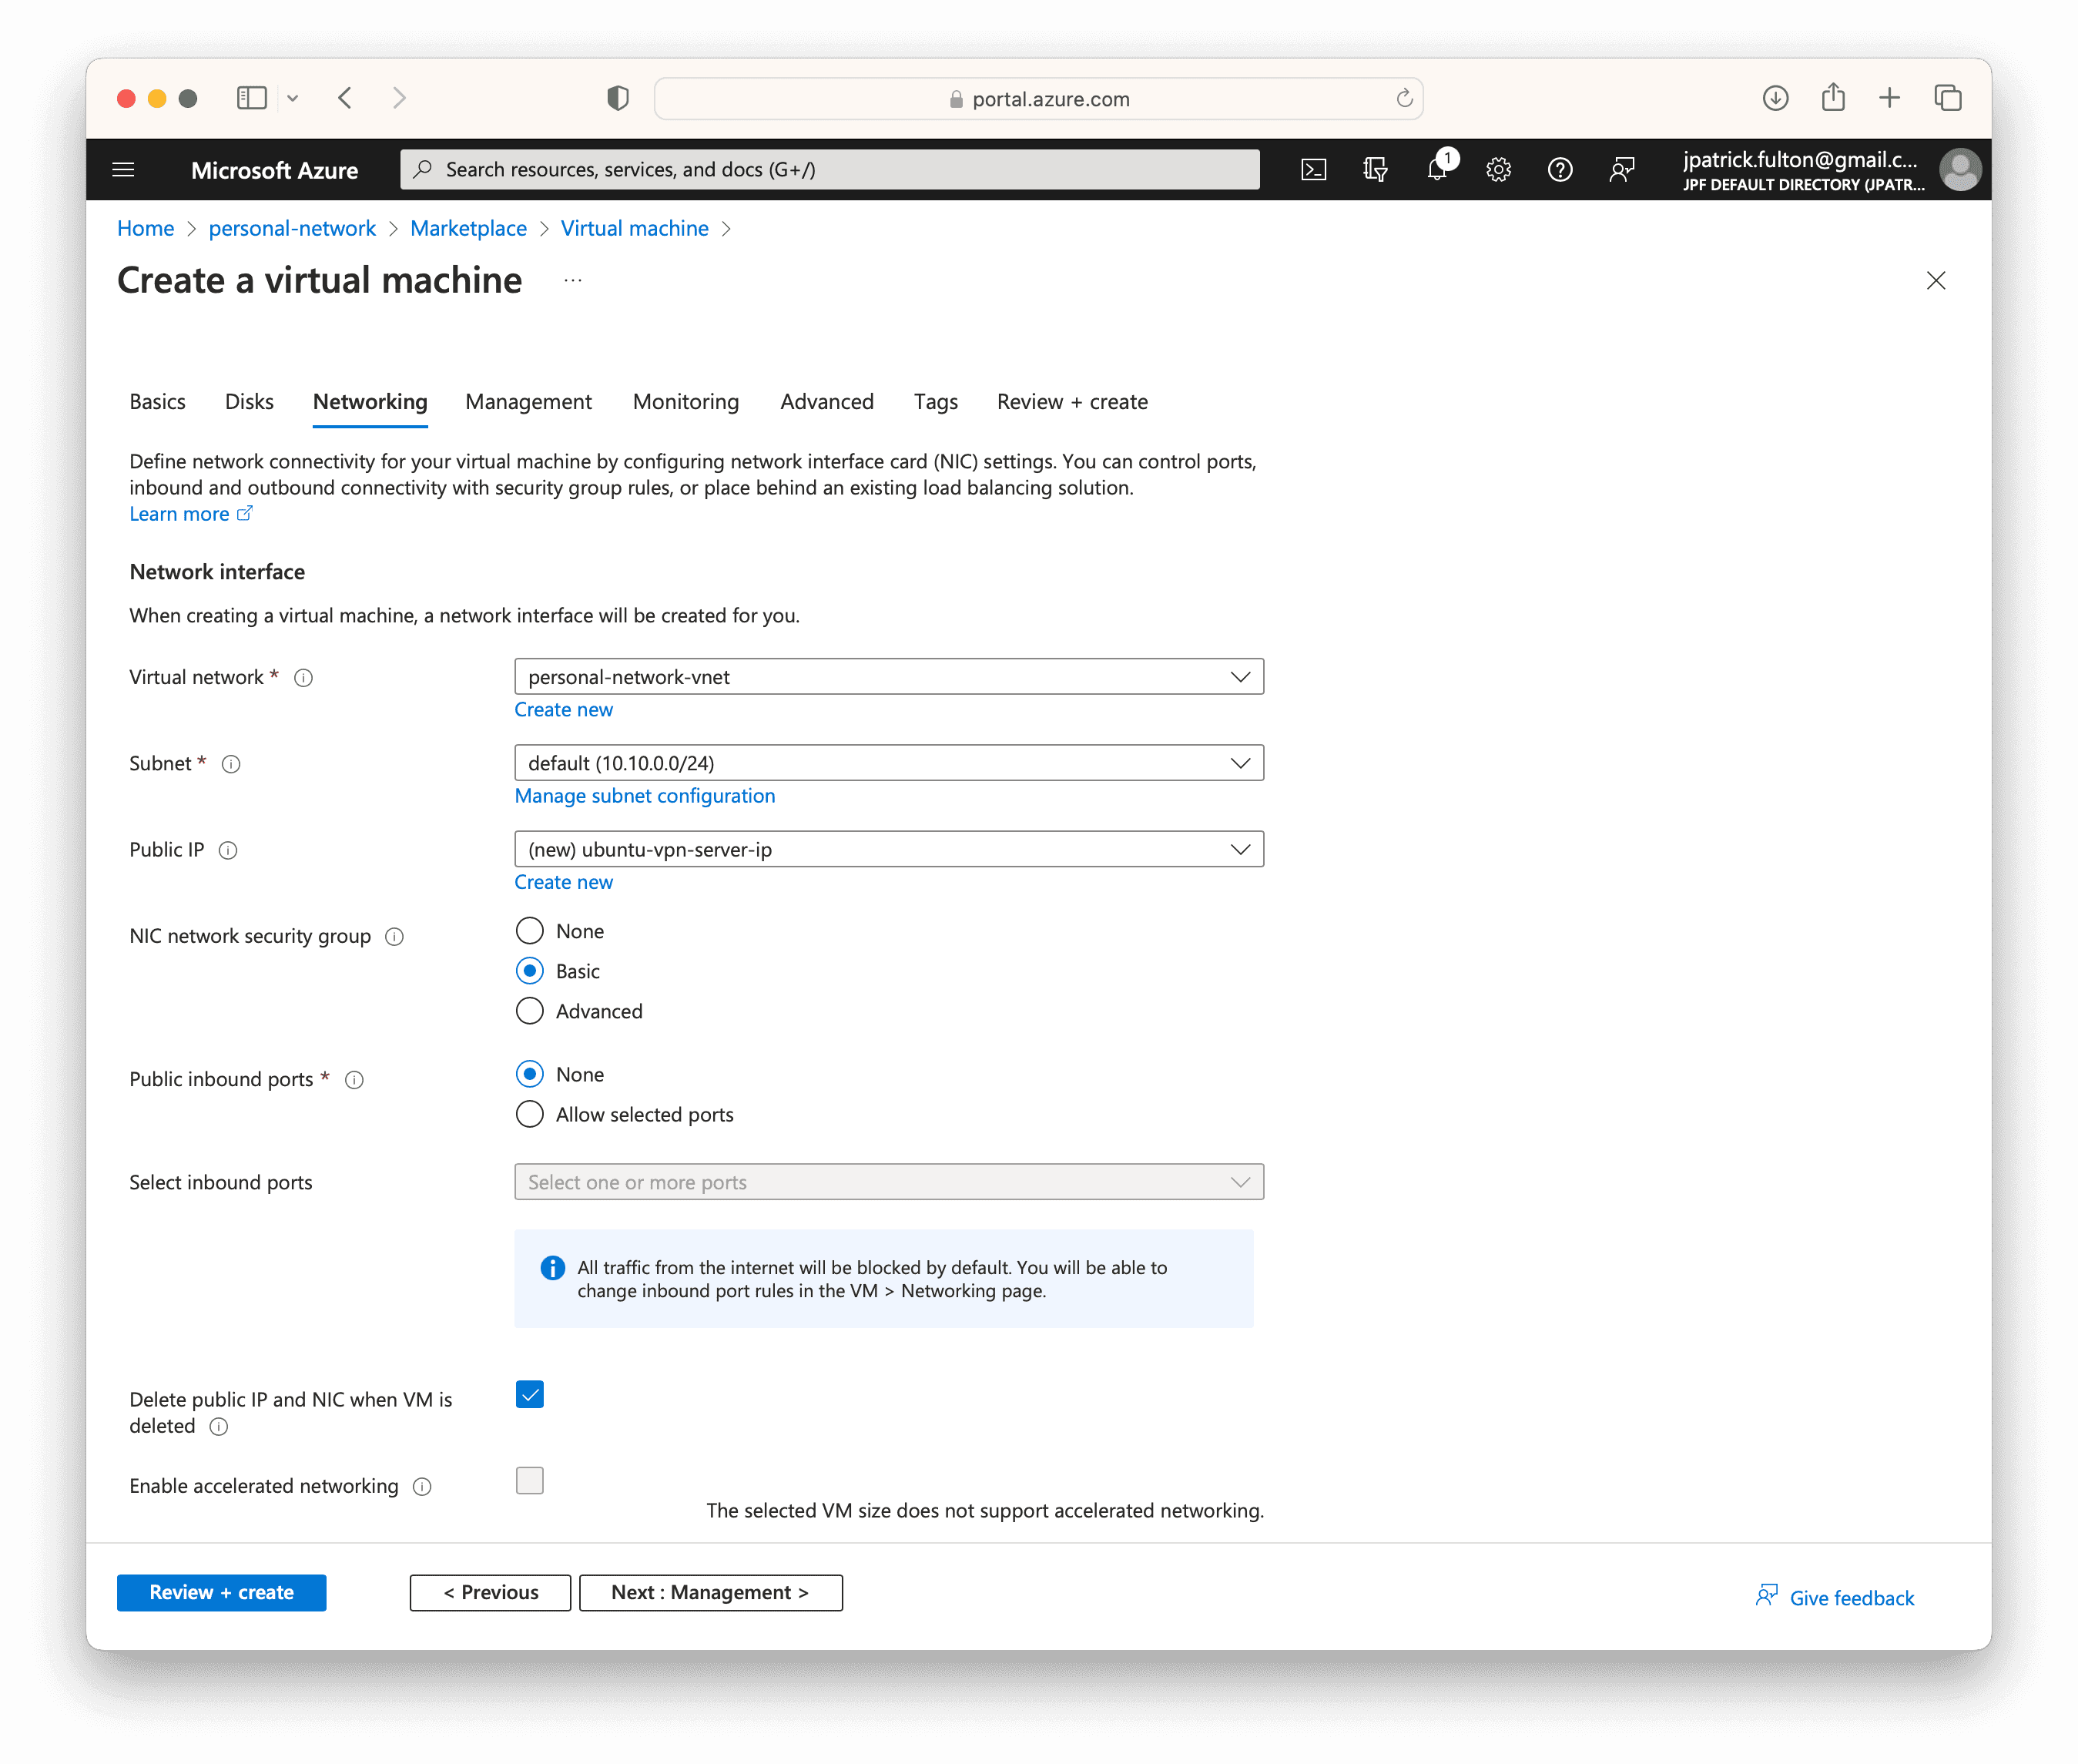Screen dimensions: 2078x1764
Task: Click the NIC network security group info icon
Action: [394, 937]
